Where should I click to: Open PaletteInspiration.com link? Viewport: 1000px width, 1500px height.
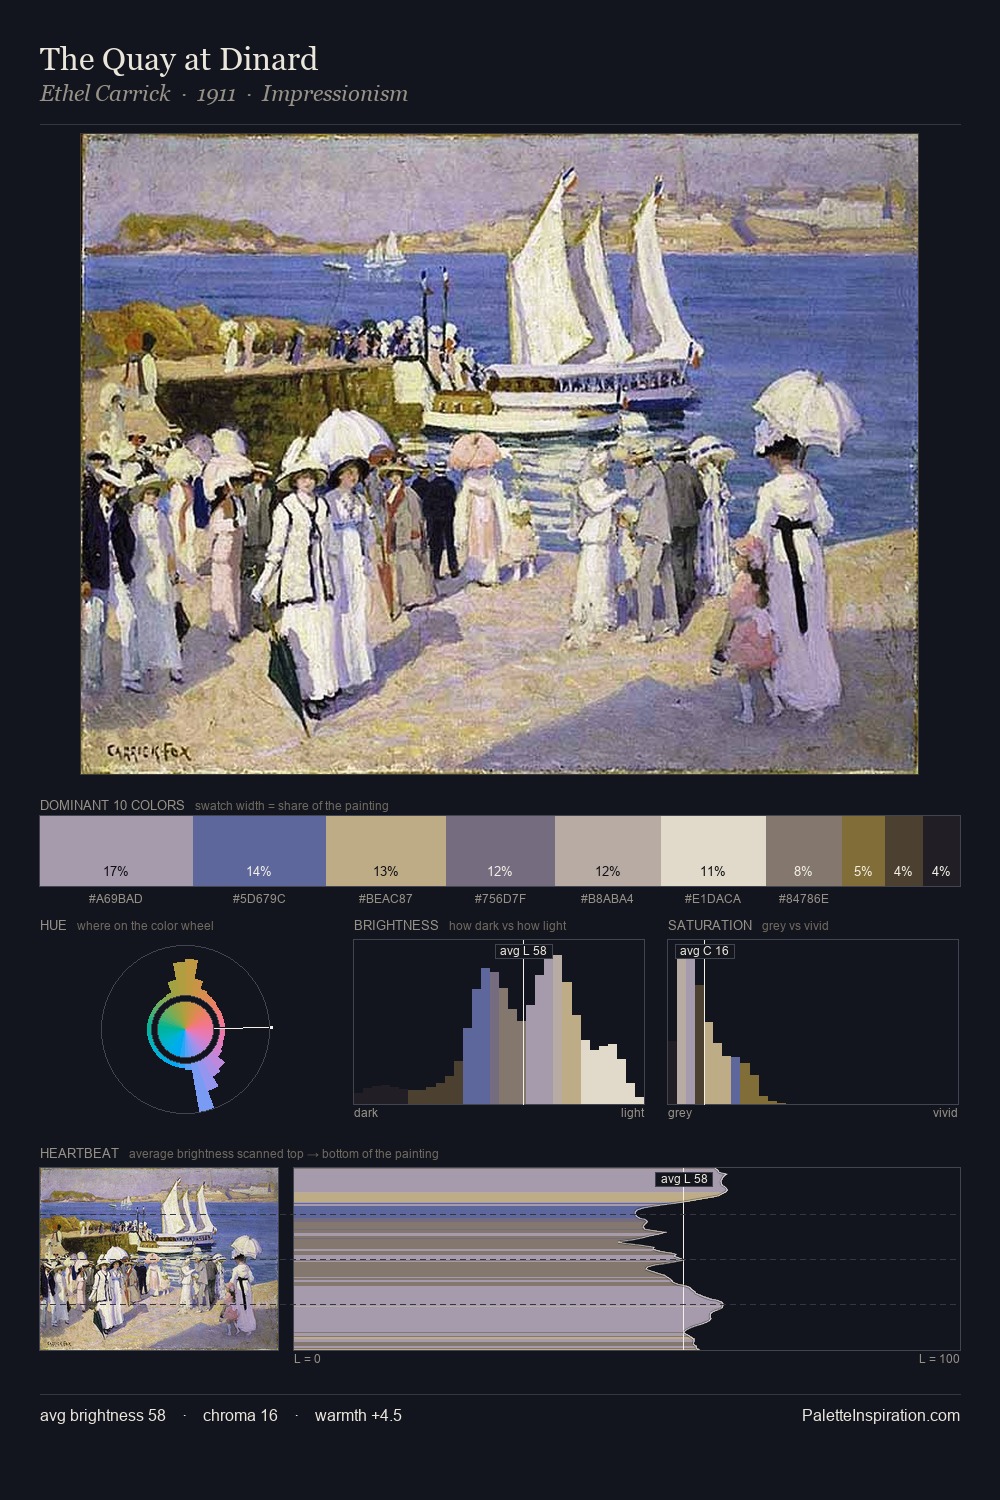pos(881,1415)
